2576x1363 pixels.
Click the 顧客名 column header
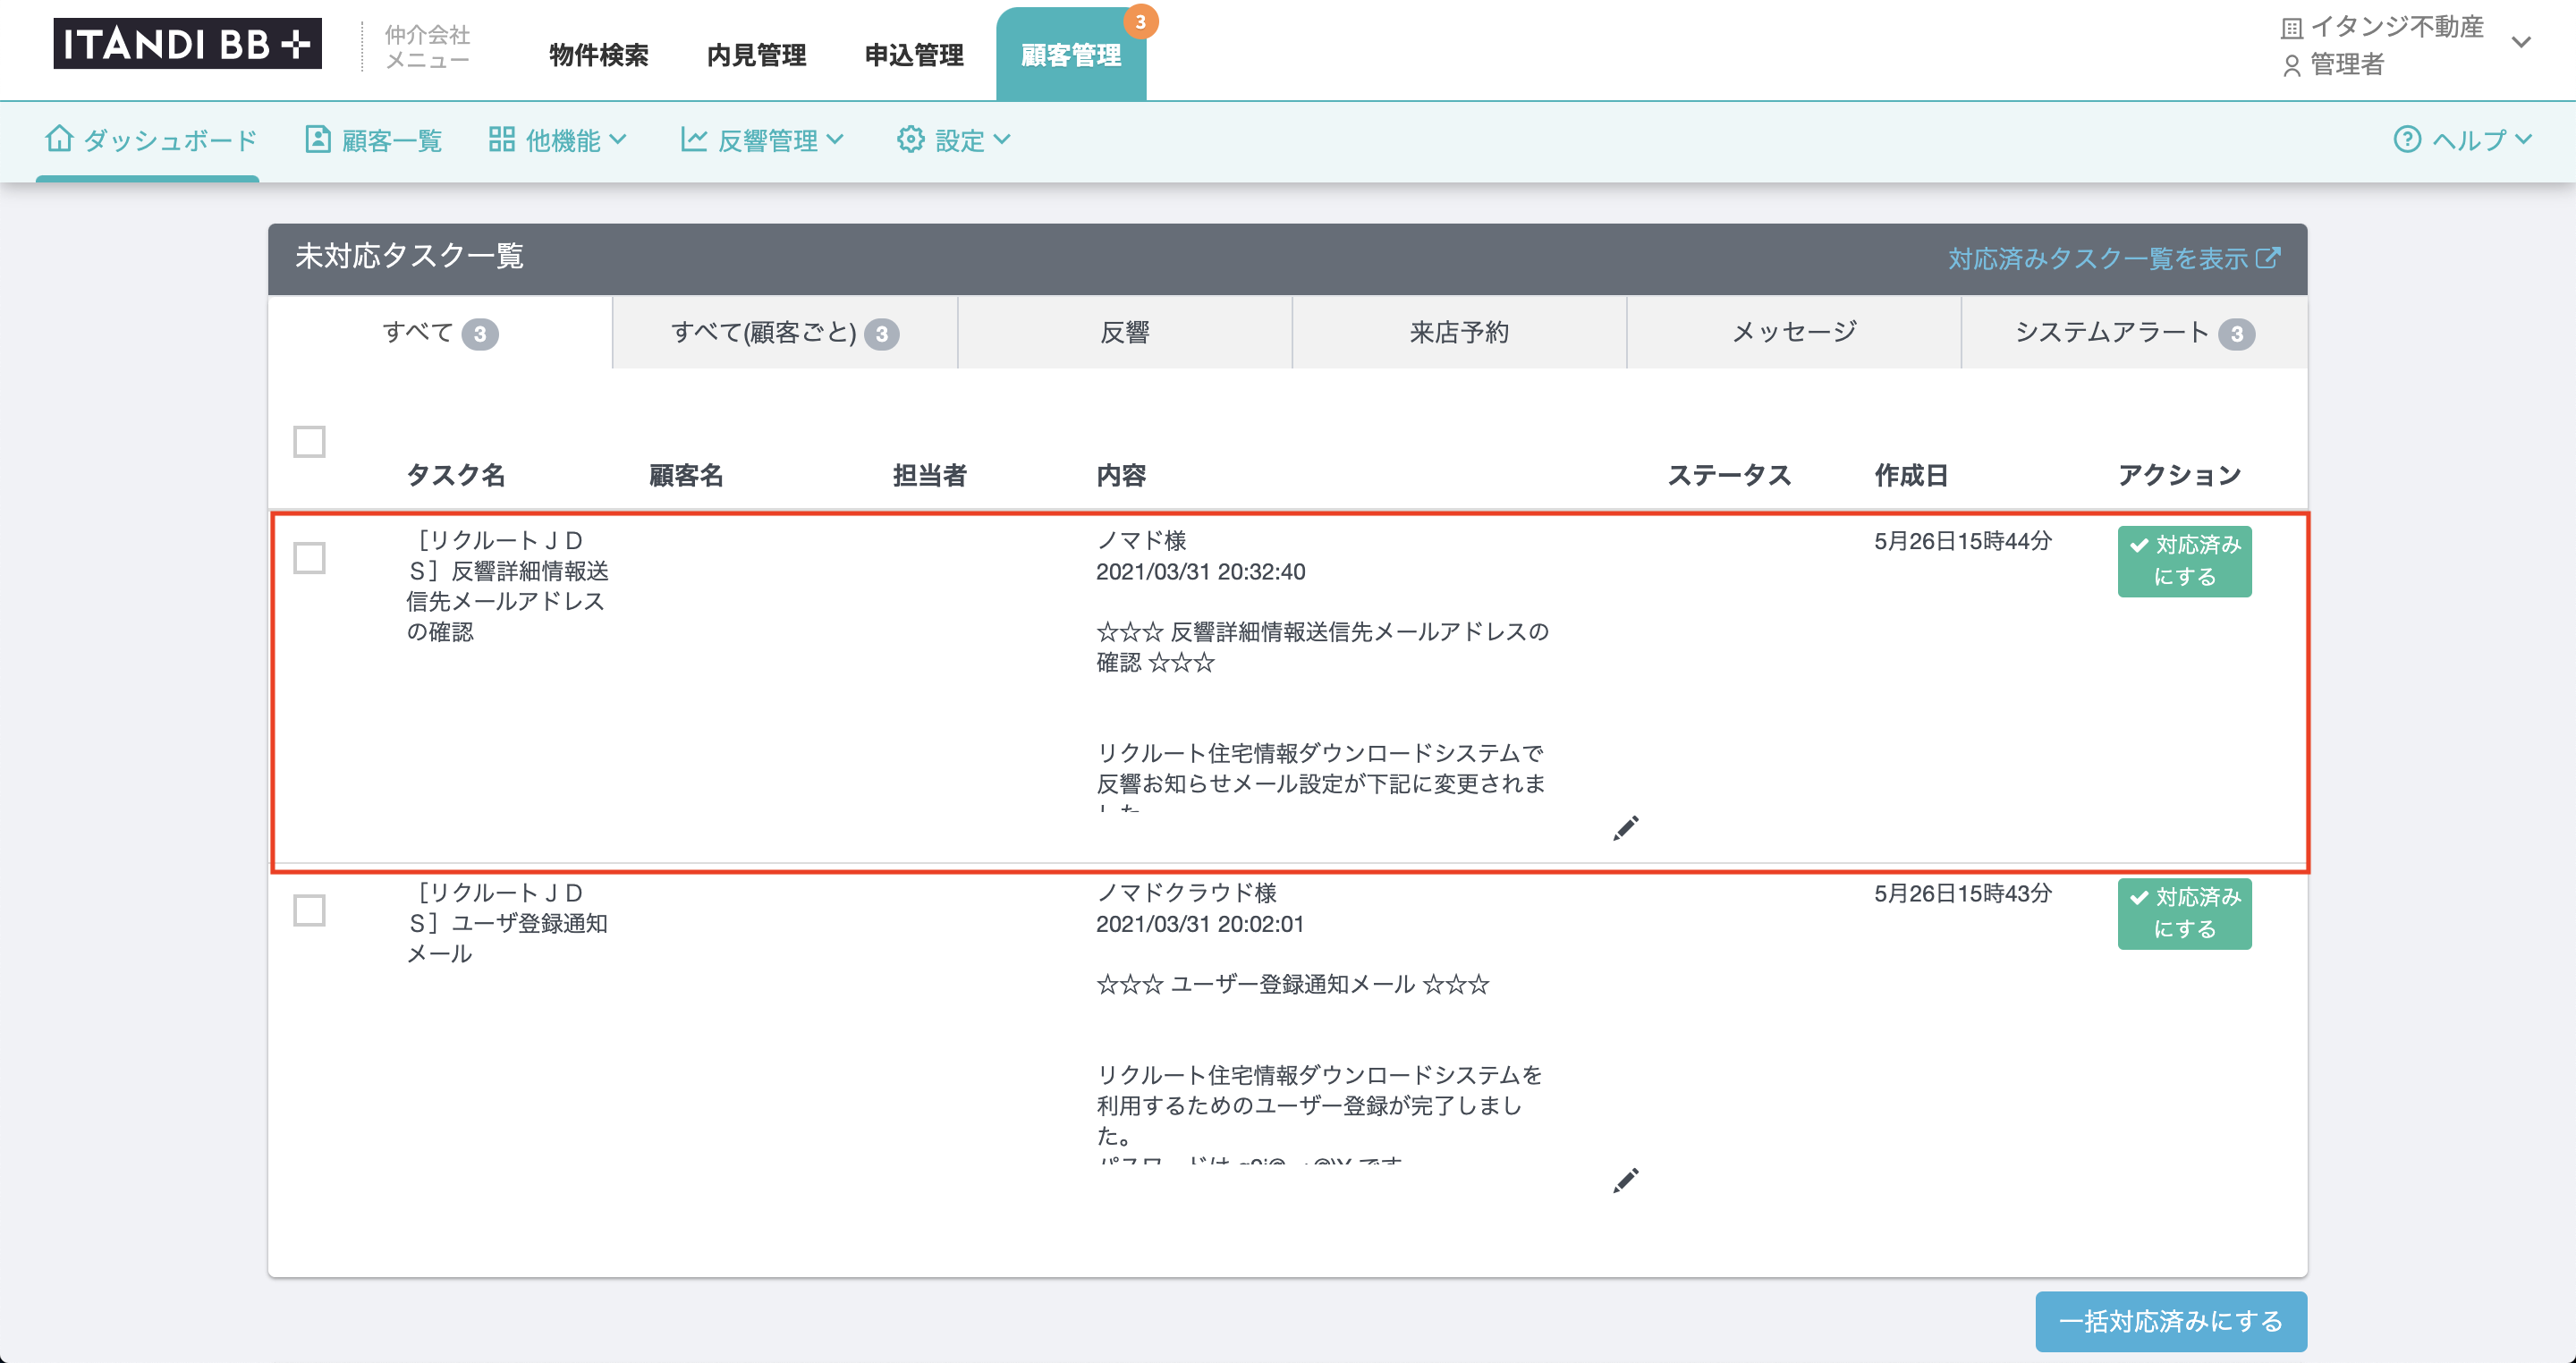click(x=686, y=475)
